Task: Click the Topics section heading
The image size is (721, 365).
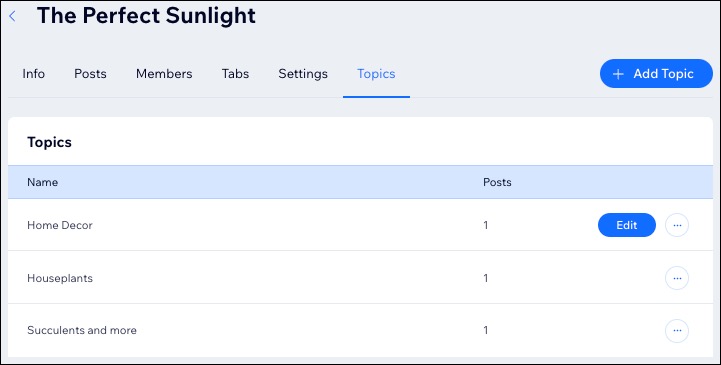Action: (49, 143)
